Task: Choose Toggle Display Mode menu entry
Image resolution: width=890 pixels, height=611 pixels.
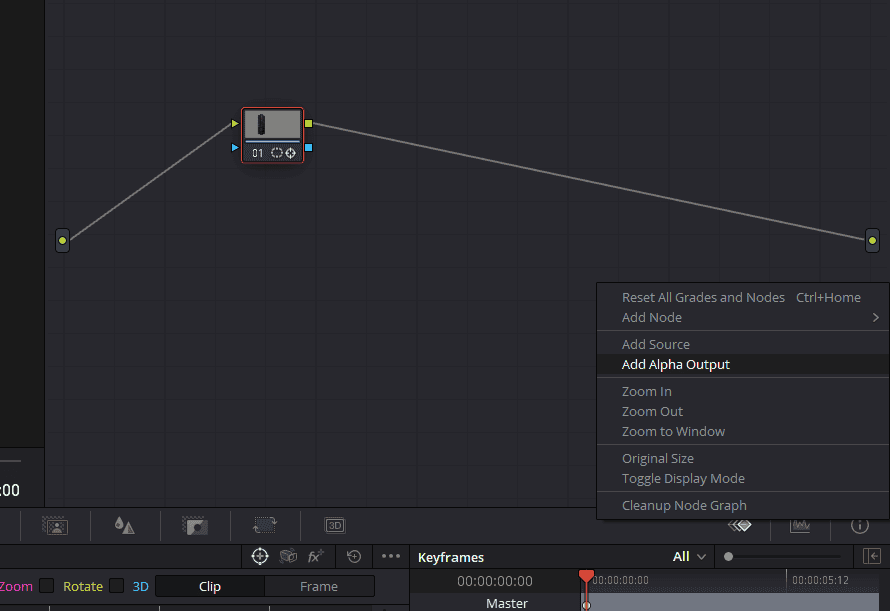Action: coord(741,479)
